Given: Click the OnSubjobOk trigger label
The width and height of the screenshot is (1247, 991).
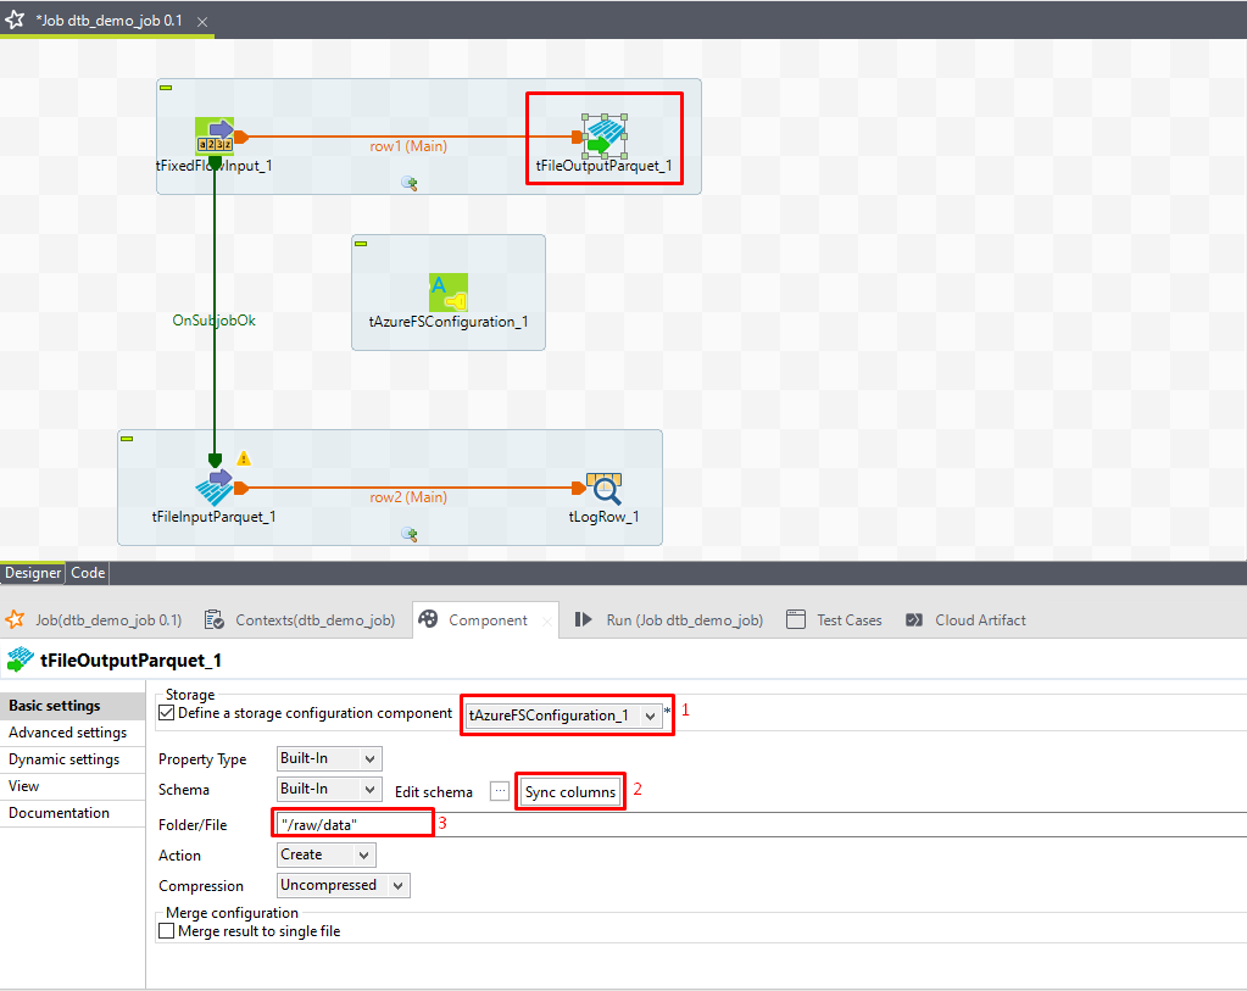Looking at the screenshot, I should click(x=214, y=320).
